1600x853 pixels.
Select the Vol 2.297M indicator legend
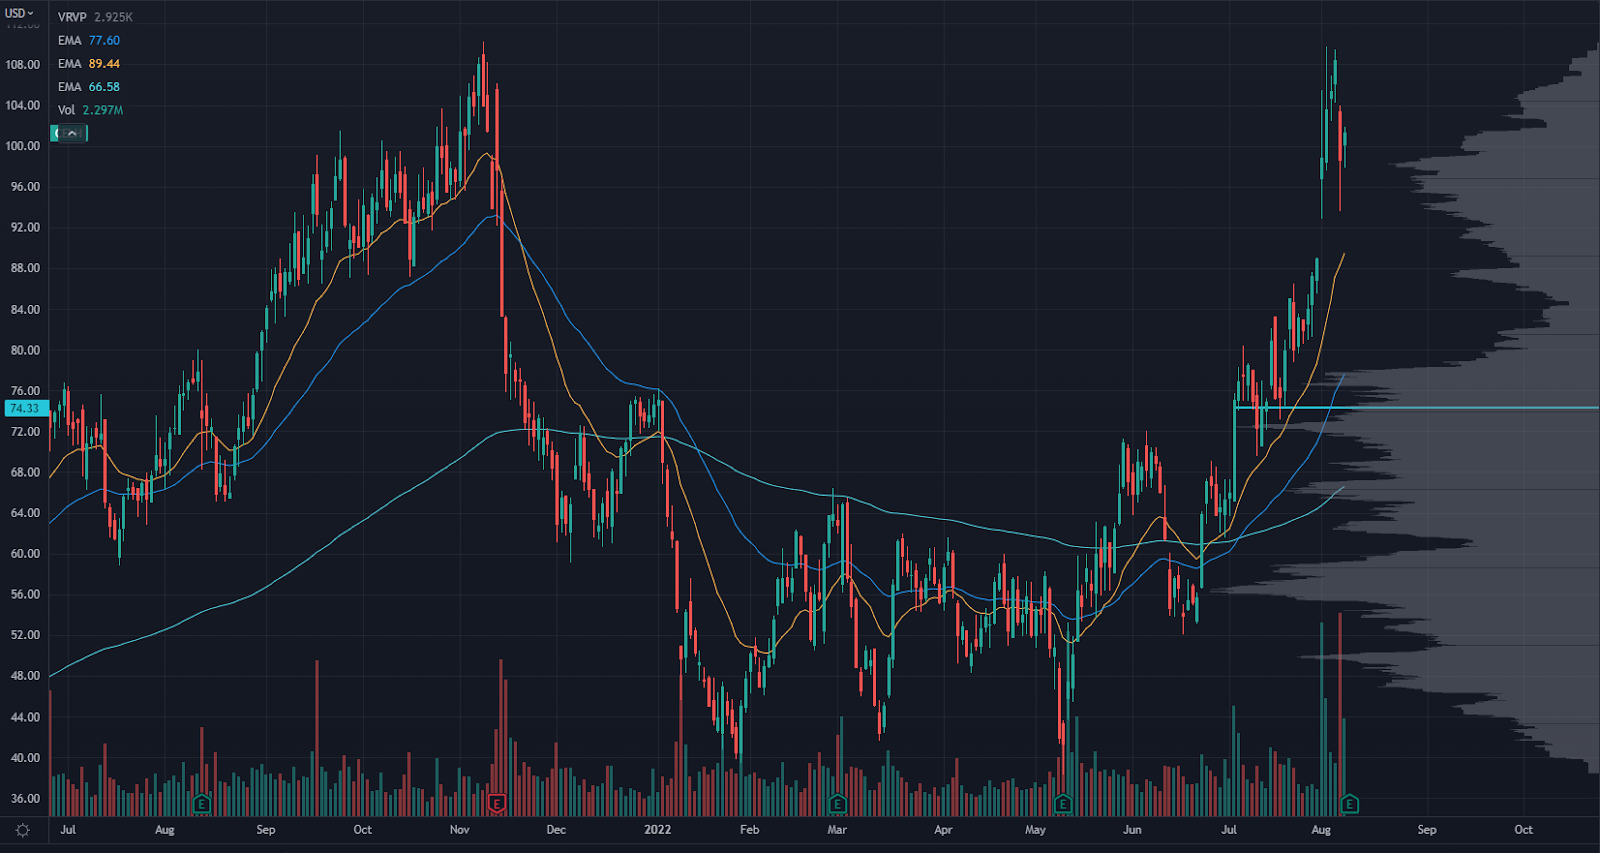90,110
